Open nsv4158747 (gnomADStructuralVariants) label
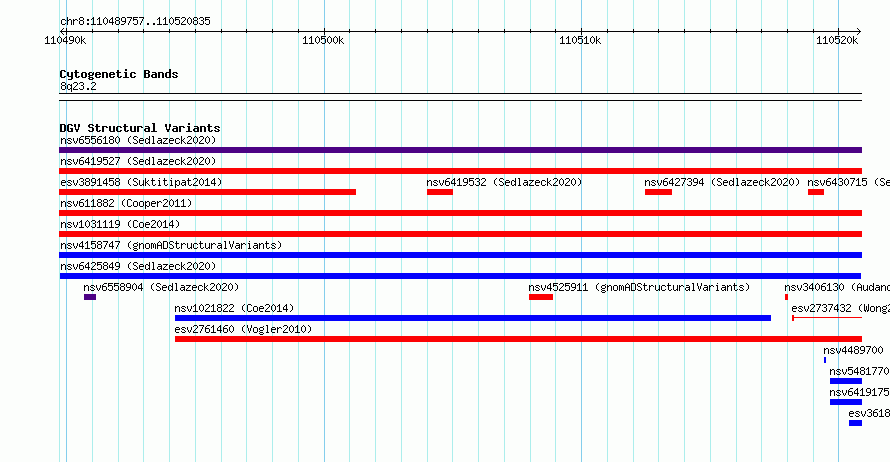 (171, 245)
